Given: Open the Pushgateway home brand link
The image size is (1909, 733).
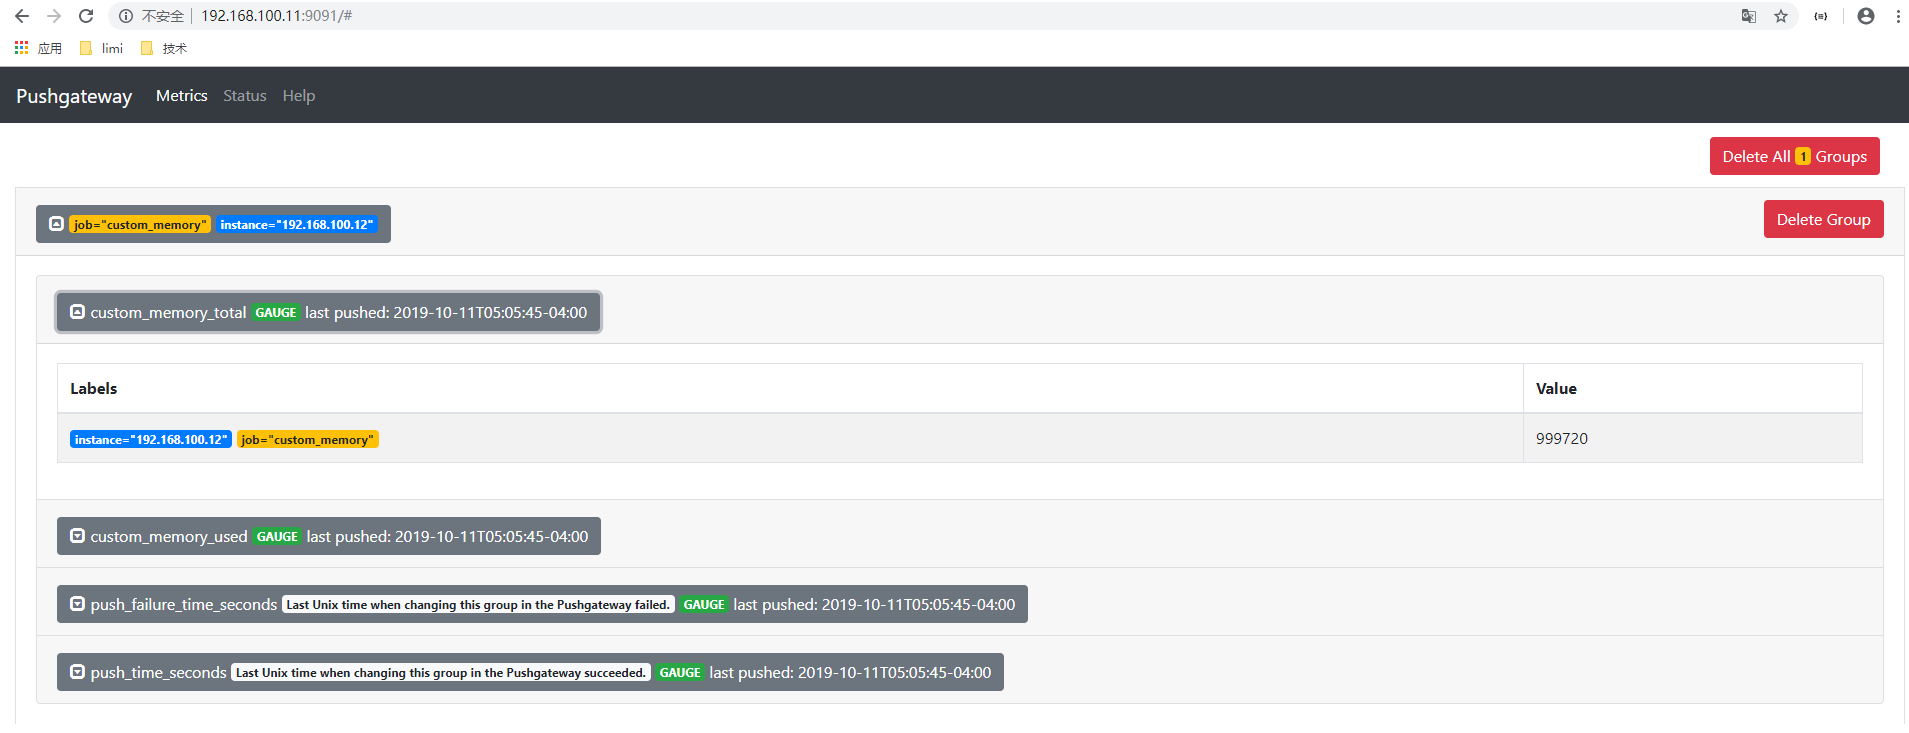Looking at the screenshot, I should coord(74,96).
